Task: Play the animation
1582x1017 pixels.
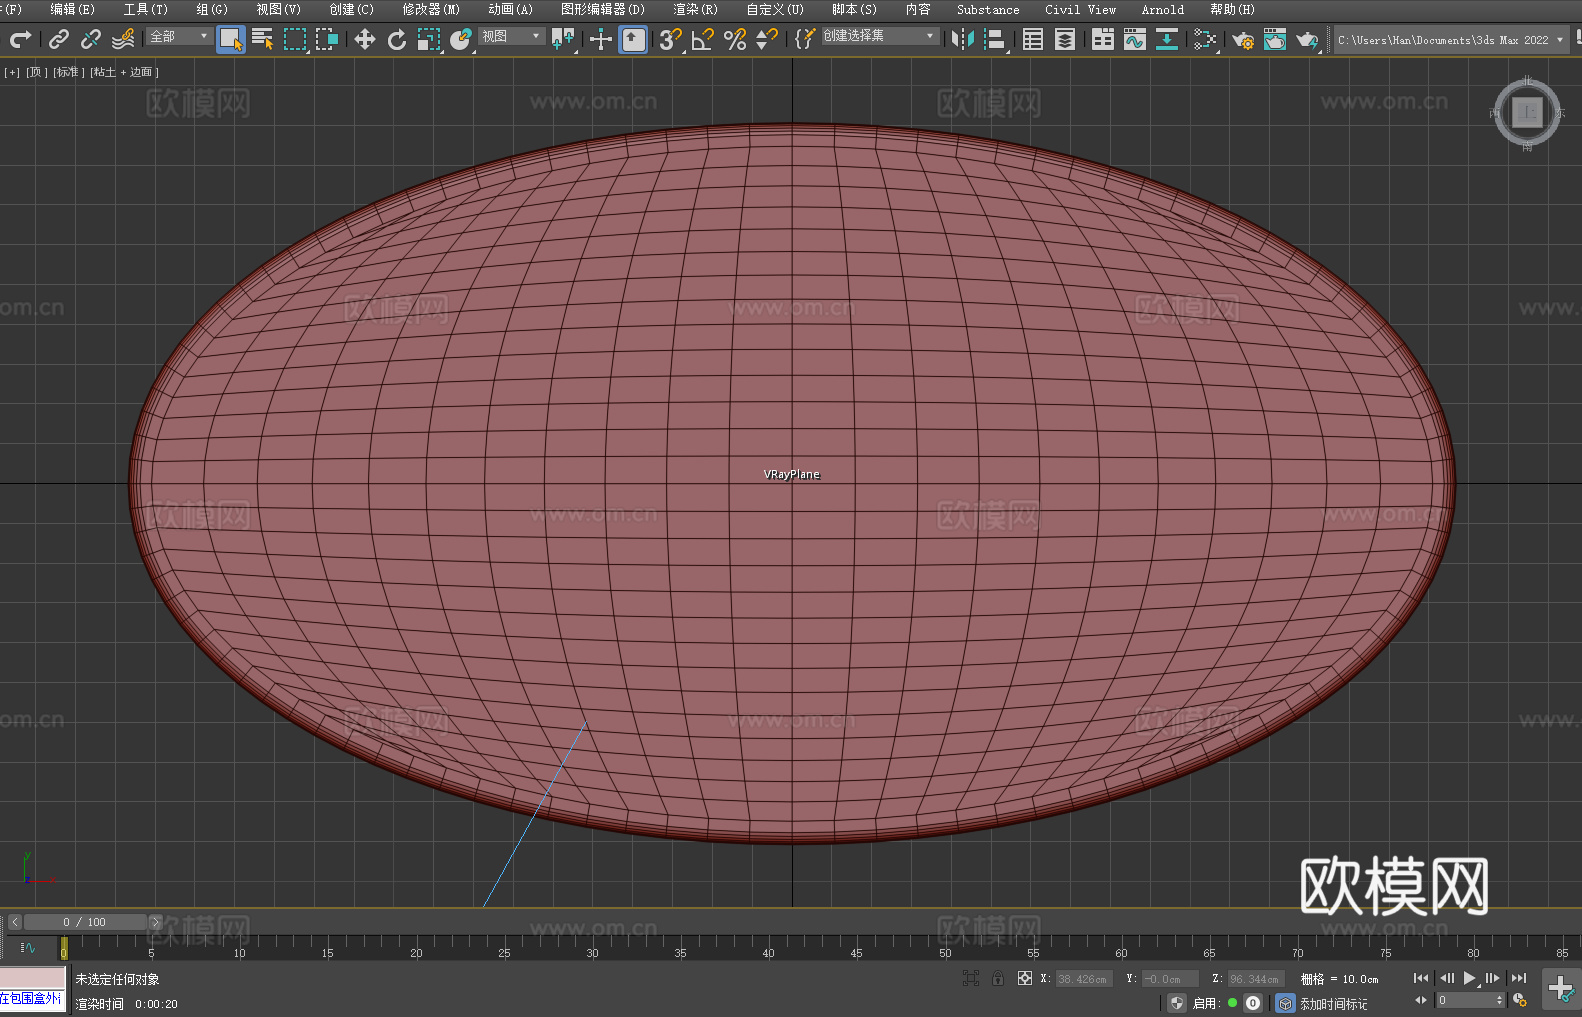Action: [1469, 978]
